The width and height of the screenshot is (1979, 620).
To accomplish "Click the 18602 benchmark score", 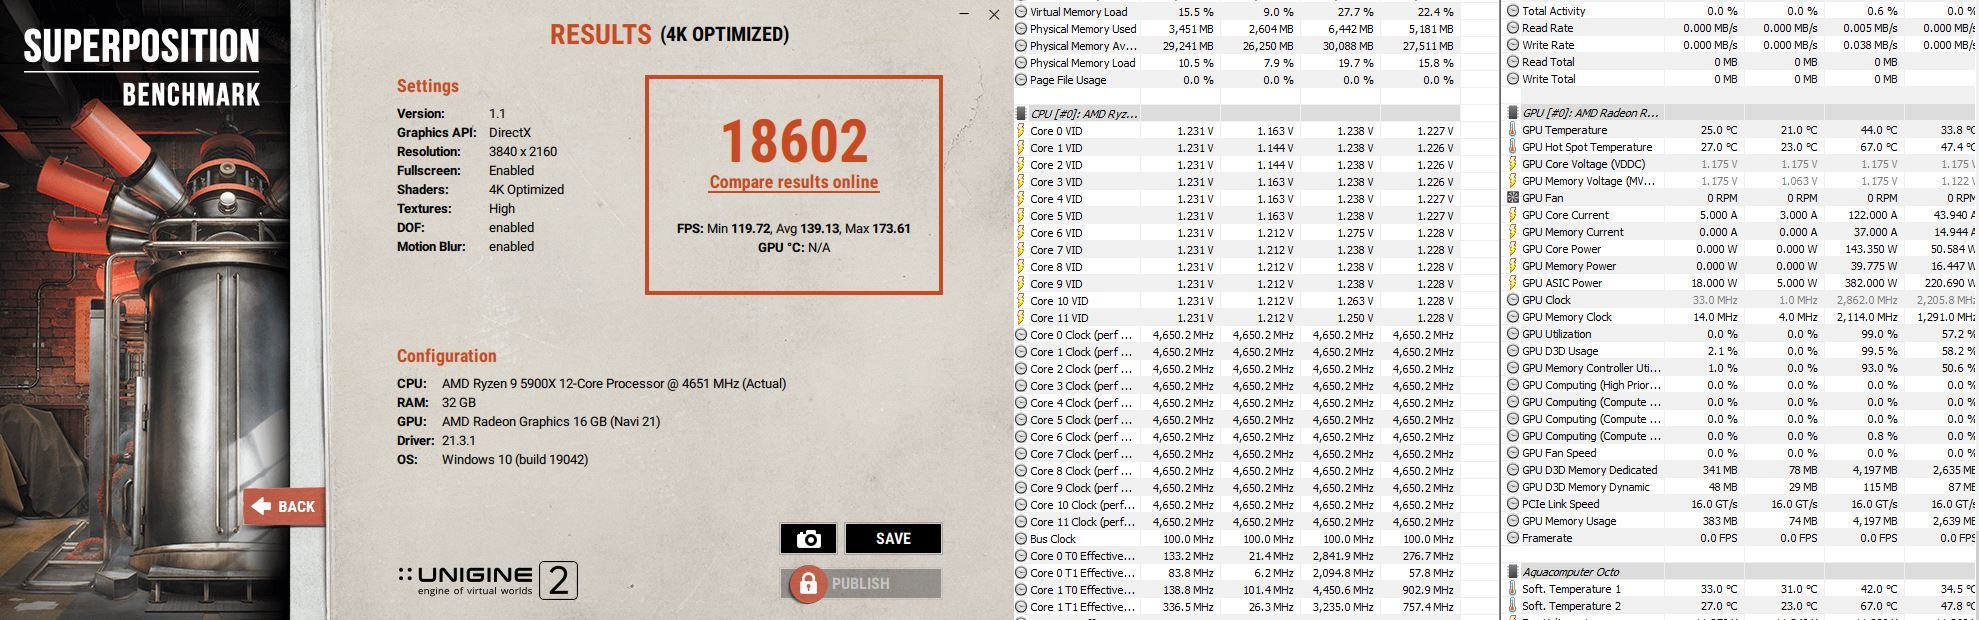I will pyautogui.click(x=794, y=141).
